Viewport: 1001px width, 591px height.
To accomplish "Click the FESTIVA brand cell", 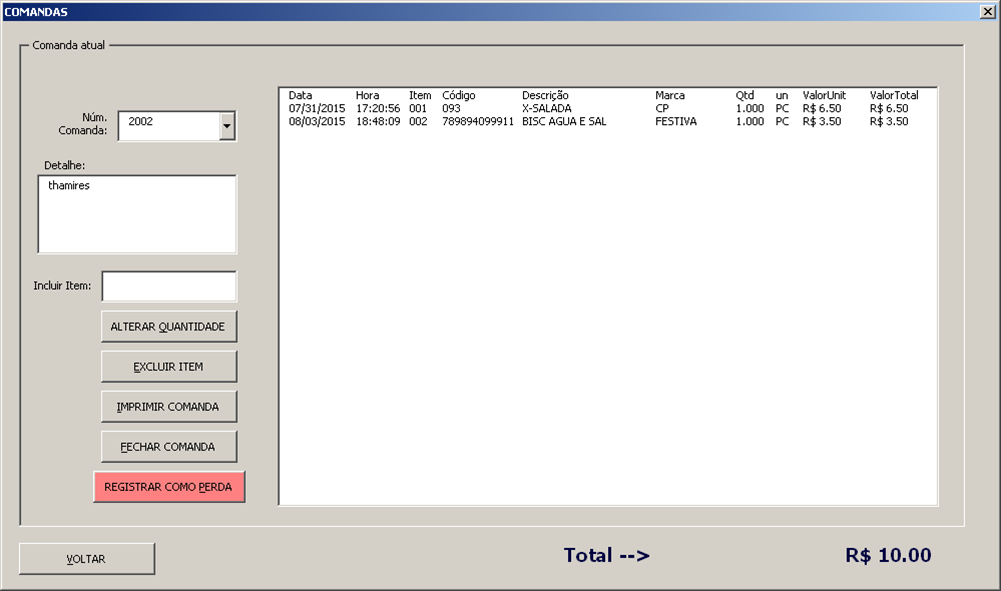I will tap(675, 121).
